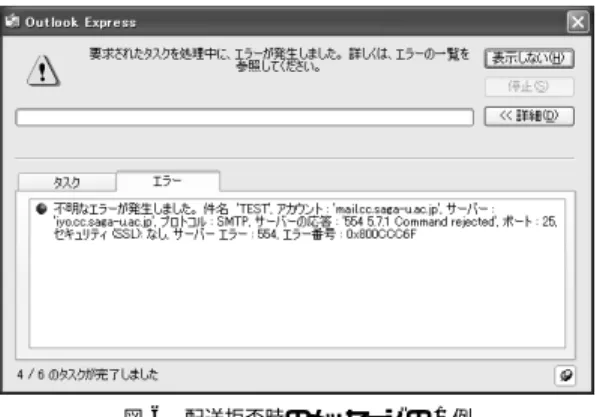The height and width of the screenshot is (417, 600).
Task: Collapse details with << 詳細(D) button
Action: pyautogui.click(x=529, y=116)
